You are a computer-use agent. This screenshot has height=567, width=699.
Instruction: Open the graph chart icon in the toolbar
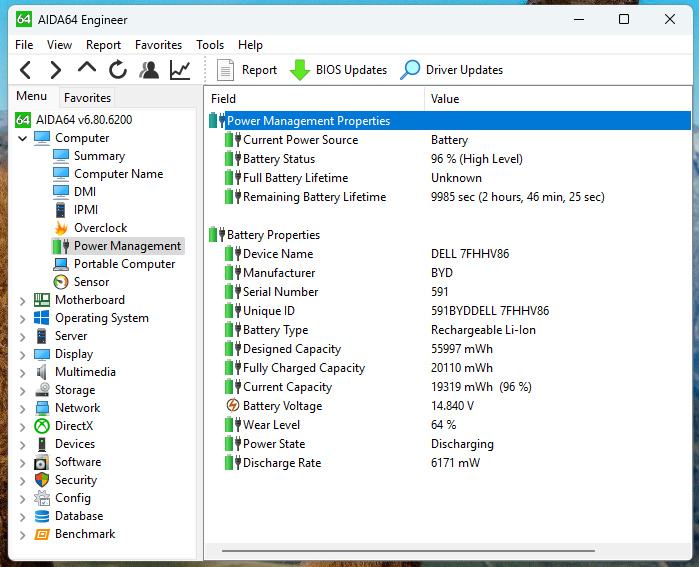180,70
